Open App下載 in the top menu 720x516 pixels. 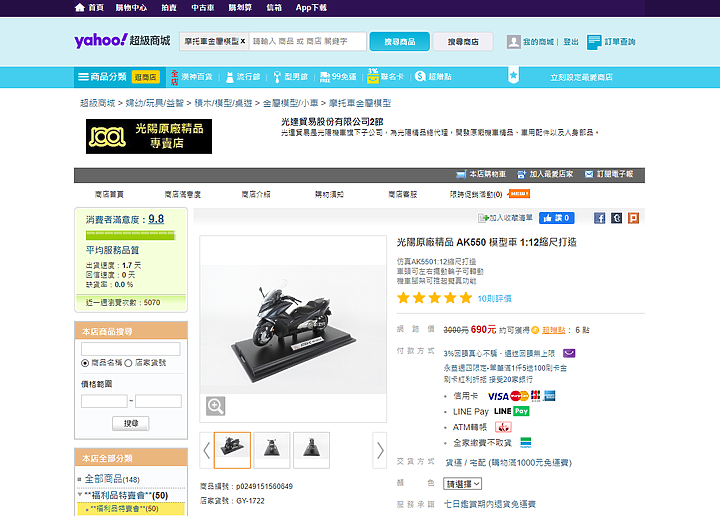click(x=311, y=7)
